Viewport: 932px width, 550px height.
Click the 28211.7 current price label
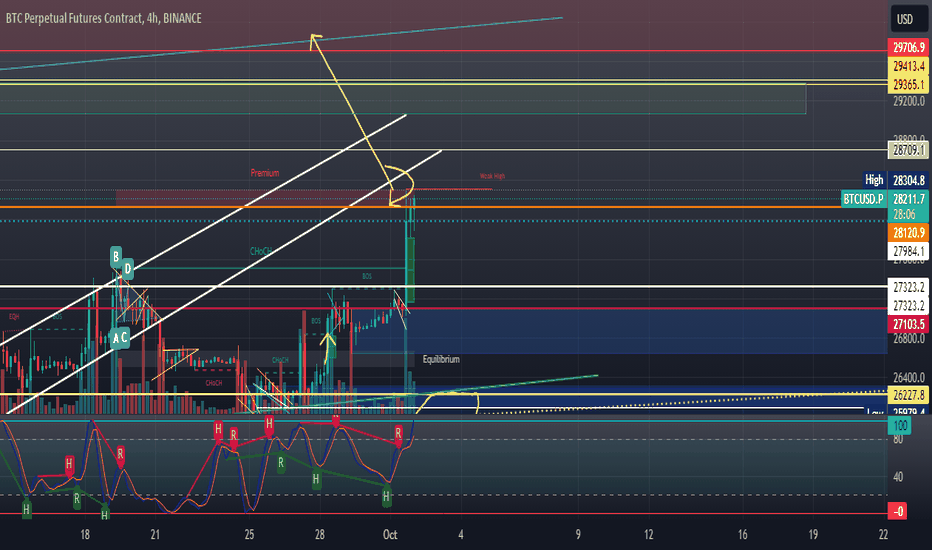tap(909, 199)
